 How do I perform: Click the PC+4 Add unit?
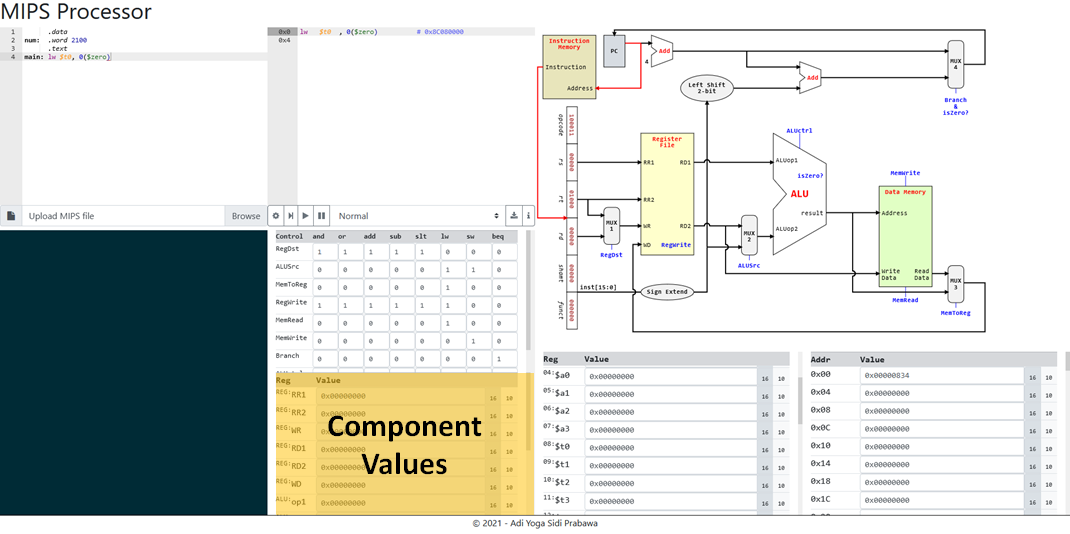[662, 51]
